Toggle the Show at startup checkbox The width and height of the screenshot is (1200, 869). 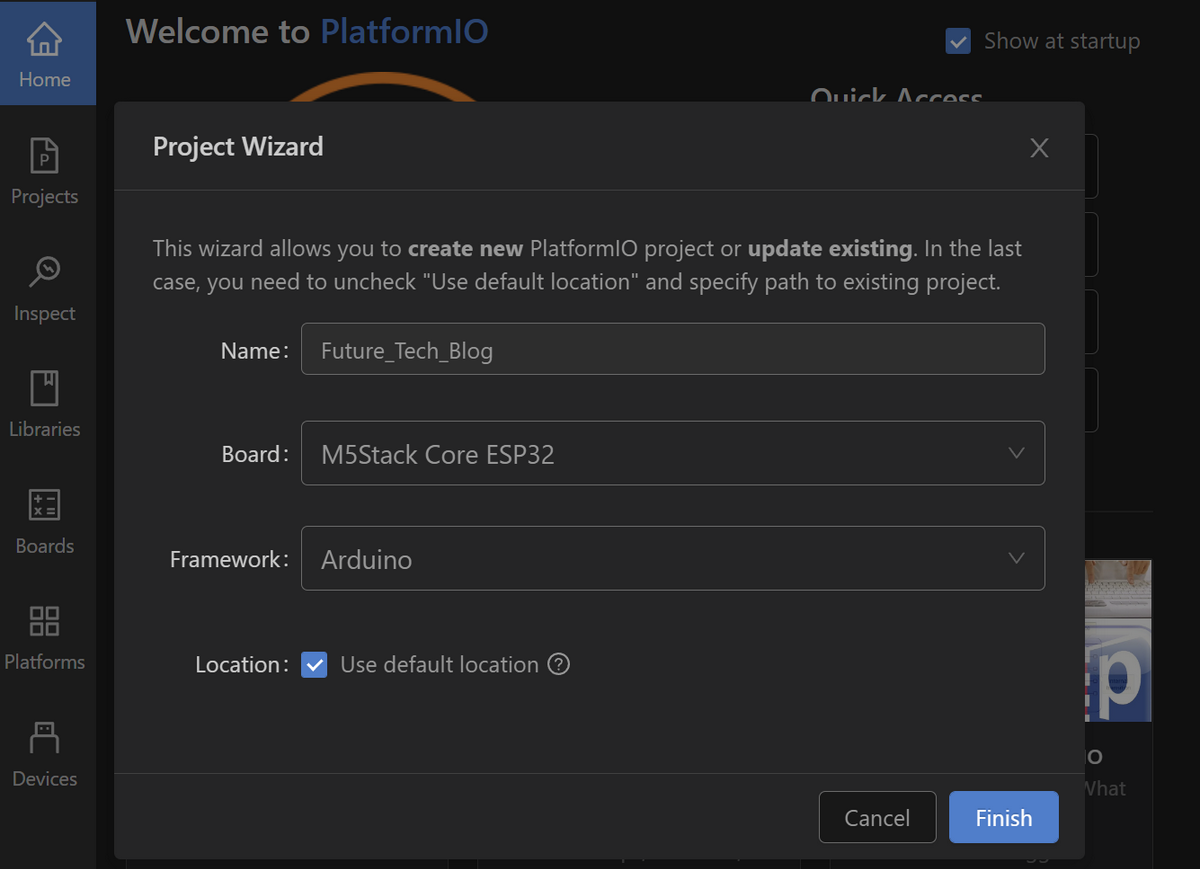(958, 41)
